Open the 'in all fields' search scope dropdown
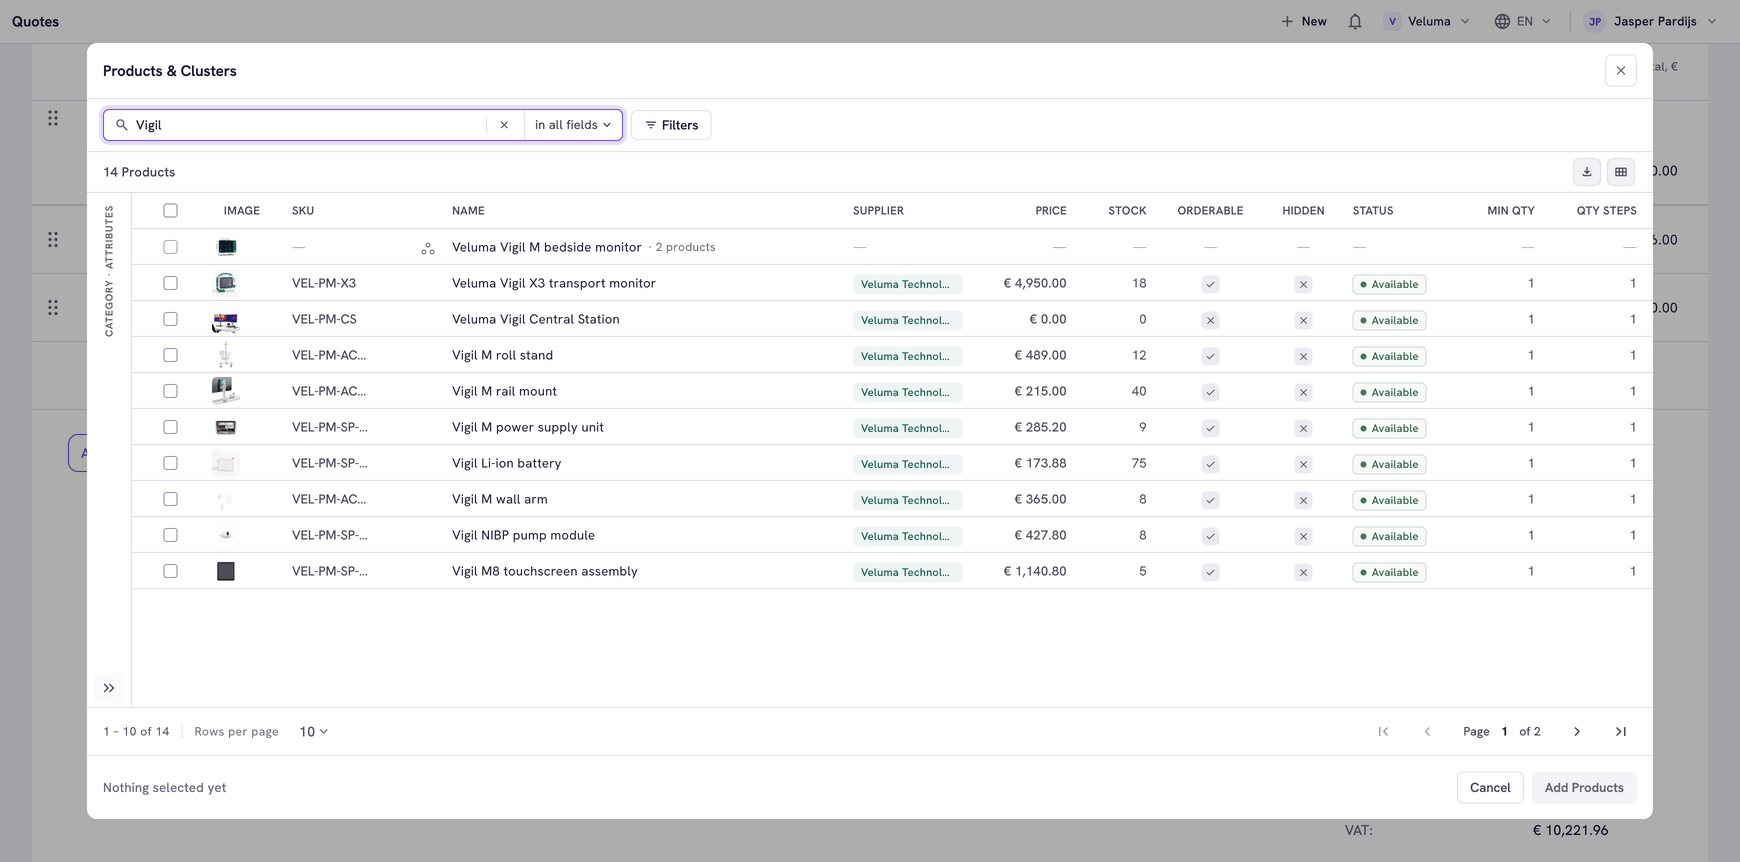 click(x=573, y=125)
